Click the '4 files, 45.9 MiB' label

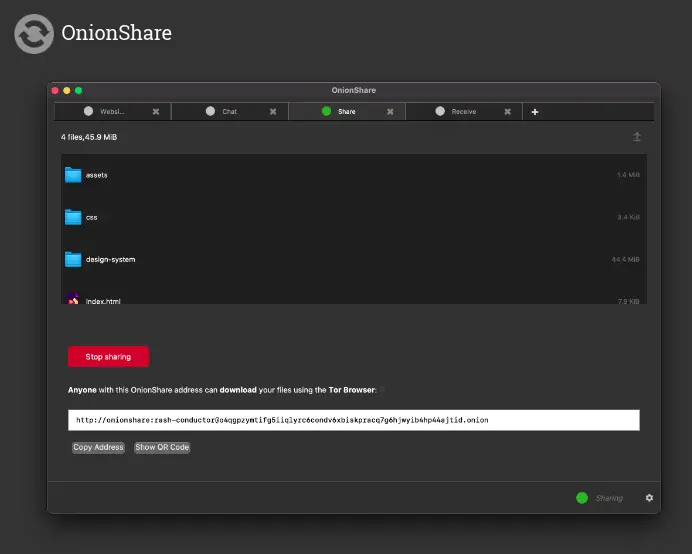89,137
